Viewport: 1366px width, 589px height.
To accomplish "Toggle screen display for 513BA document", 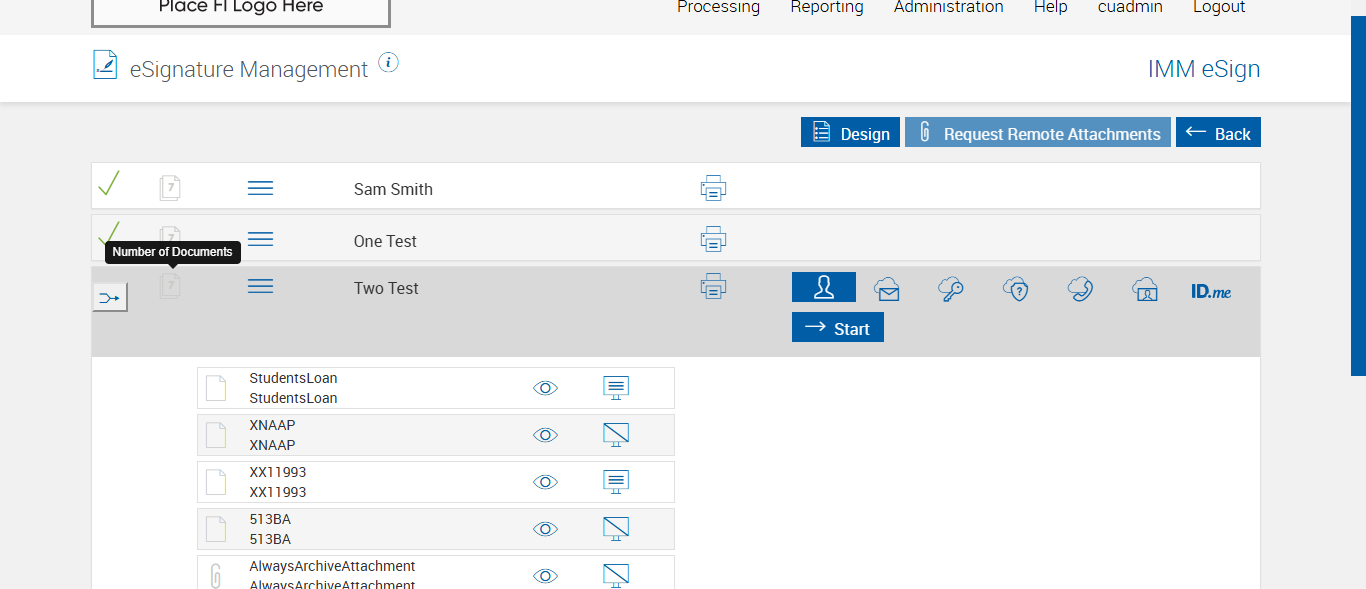I will click(616, 529).
